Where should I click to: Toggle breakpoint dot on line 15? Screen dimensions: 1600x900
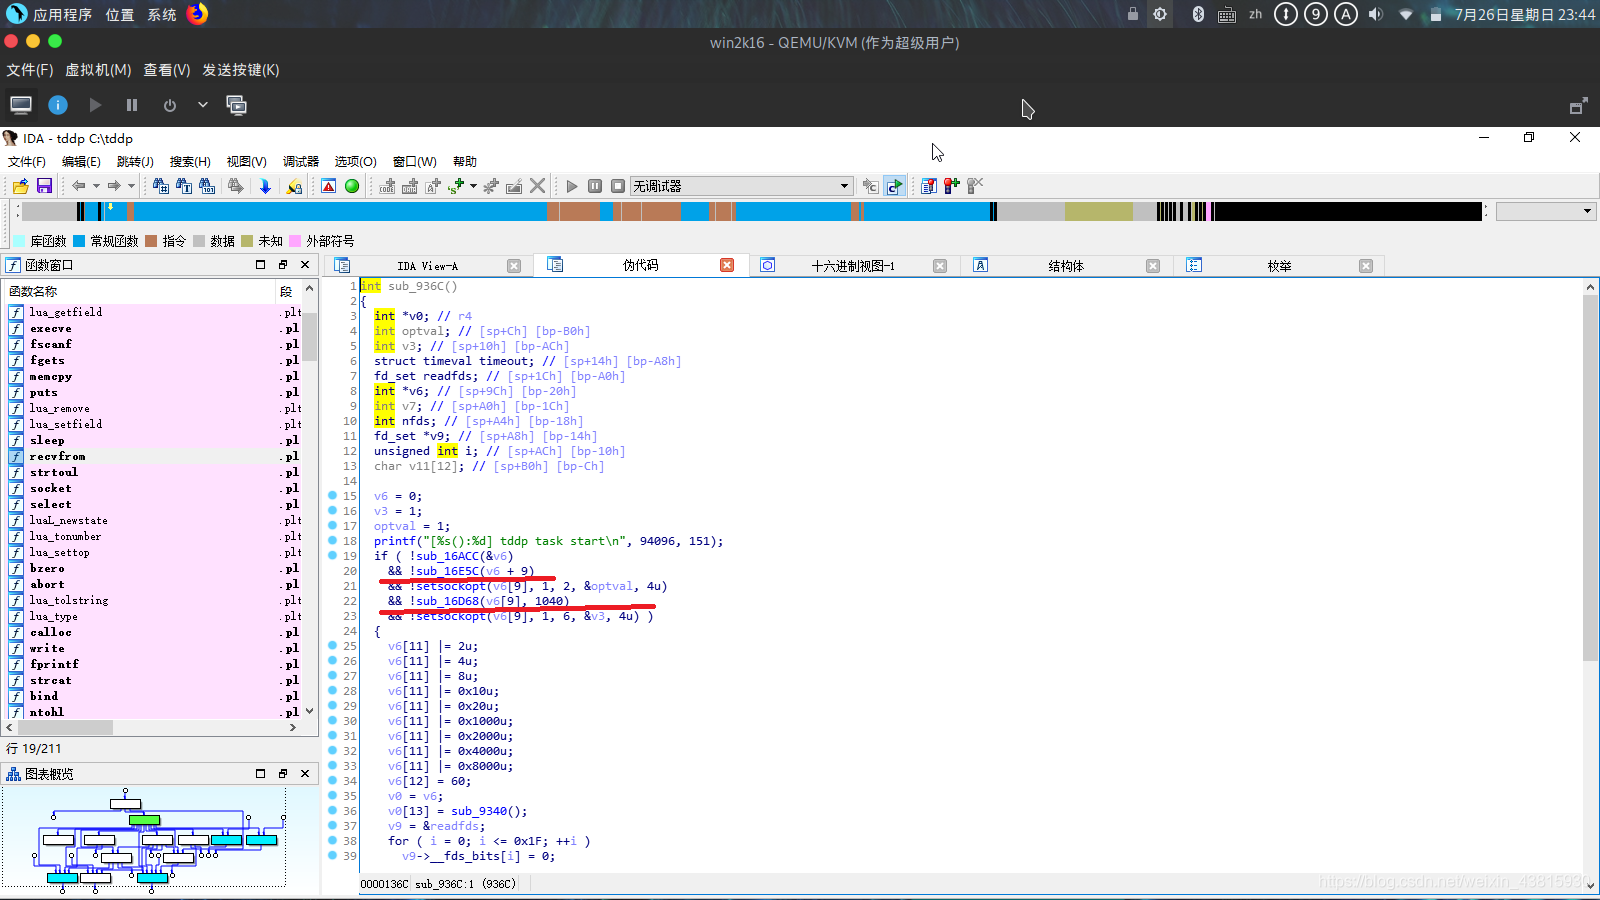pyautogui.click(x=332, y=495)
